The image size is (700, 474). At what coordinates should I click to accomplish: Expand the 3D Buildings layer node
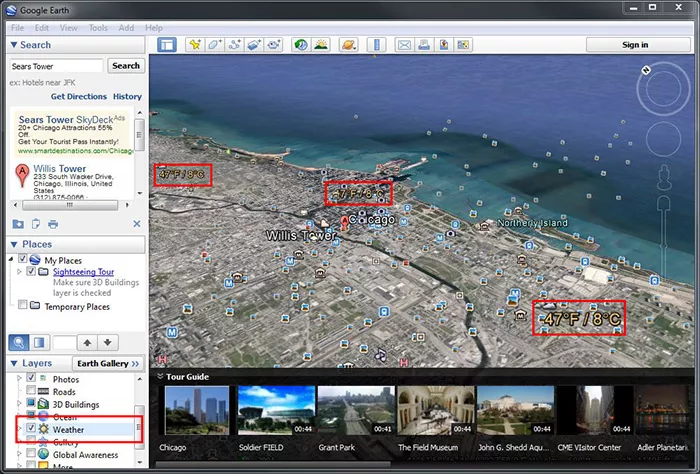(x=19, y=403)
